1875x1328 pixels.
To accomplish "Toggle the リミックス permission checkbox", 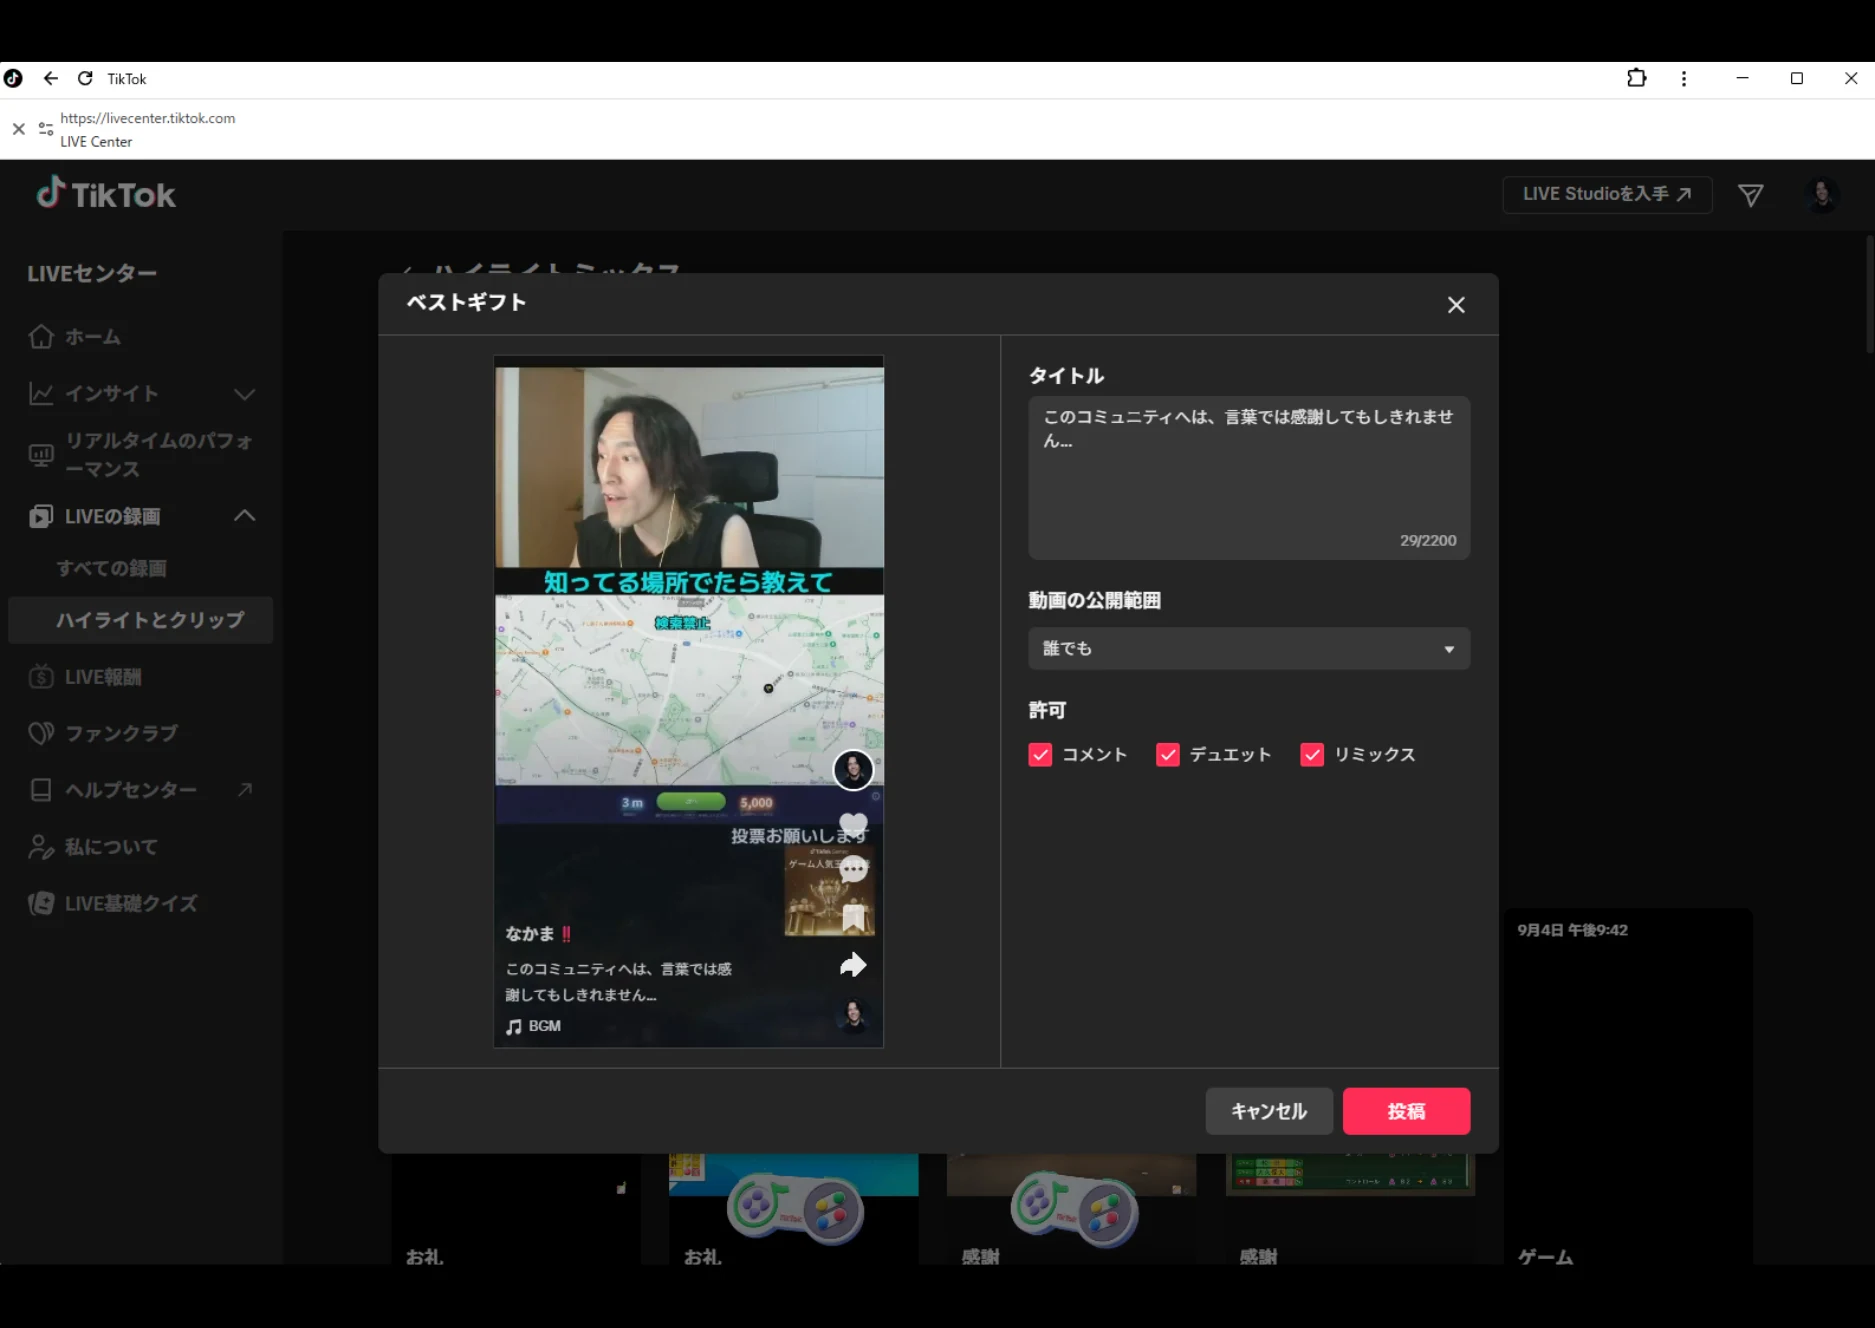I will tap(1312, 754).
